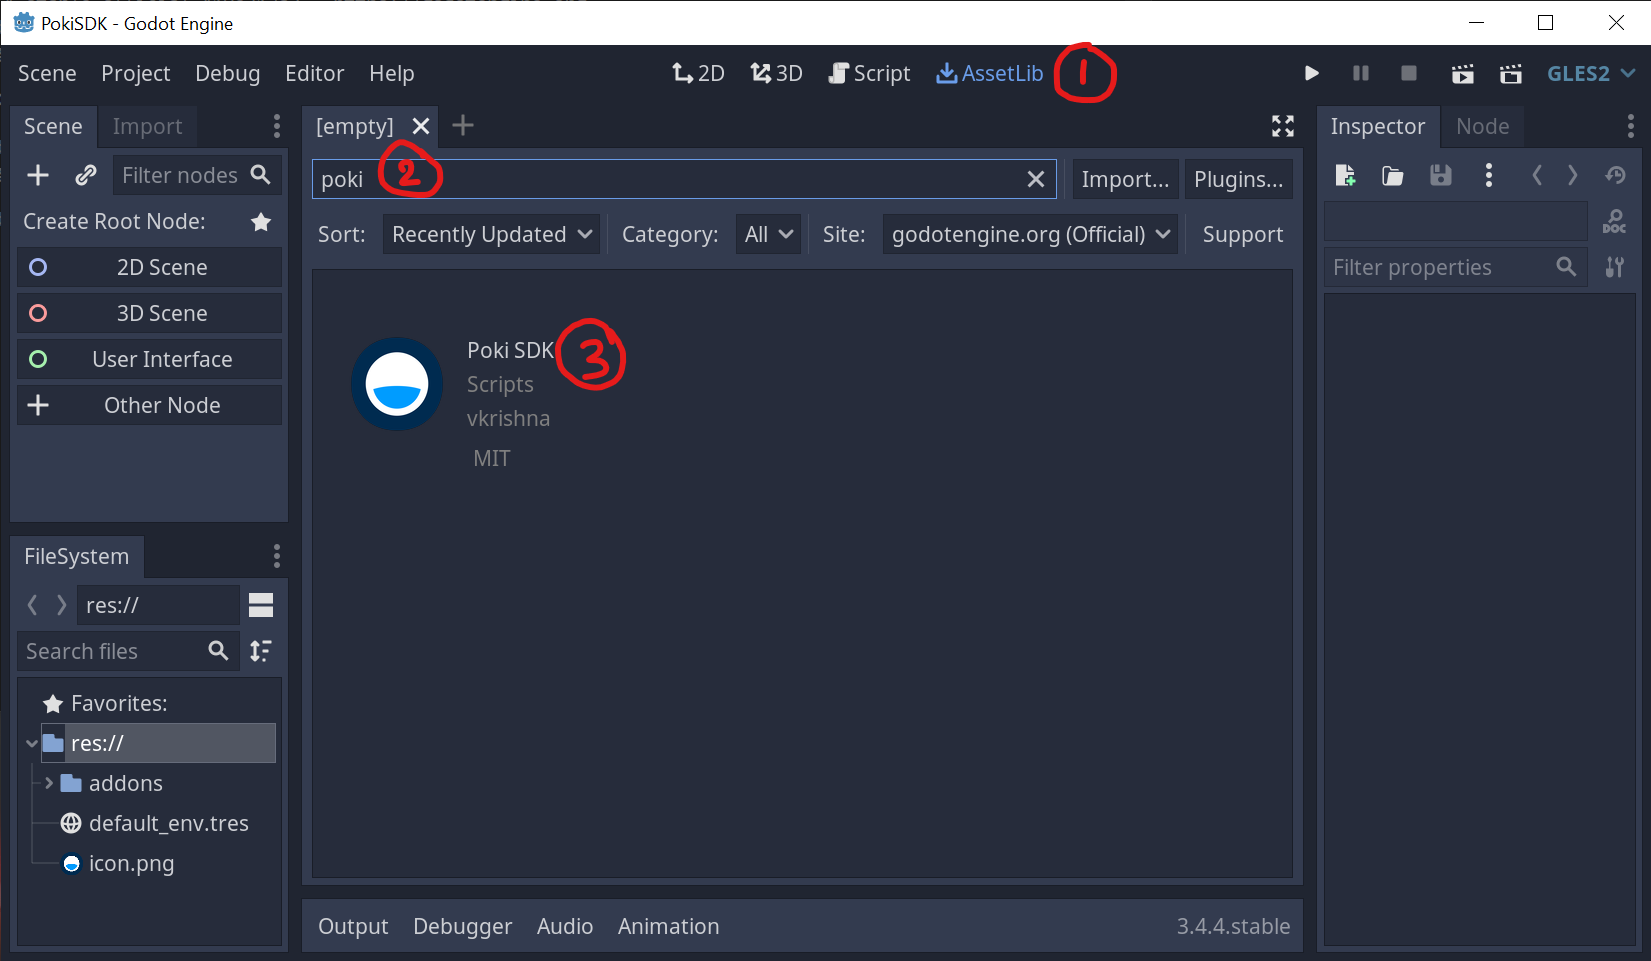
Task: Open the AssetLib workspace
Action: coord(989,73)
